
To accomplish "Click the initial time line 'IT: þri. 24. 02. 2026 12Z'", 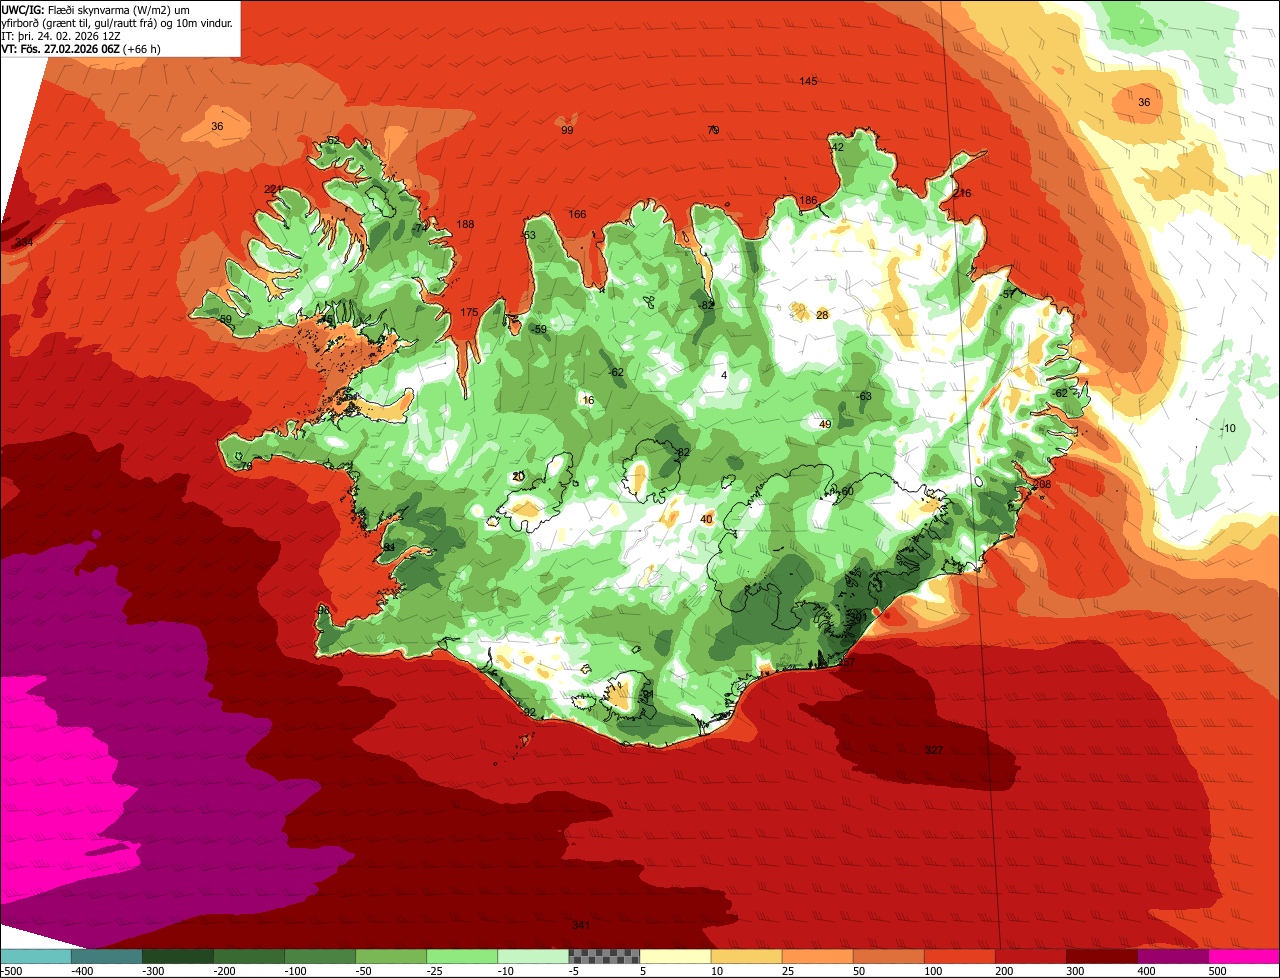I will click(59, 35).
